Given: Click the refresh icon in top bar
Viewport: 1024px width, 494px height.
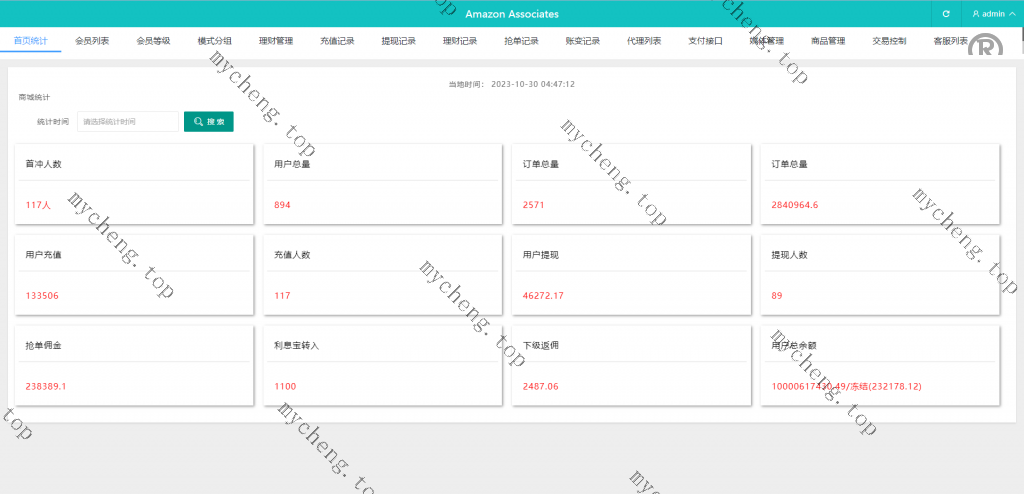Looking at the screenshot, I should (x=946, y=14).
